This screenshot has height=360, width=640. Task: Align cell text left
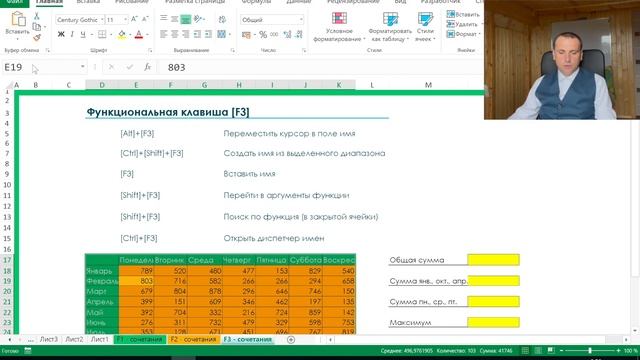point(164,34)
